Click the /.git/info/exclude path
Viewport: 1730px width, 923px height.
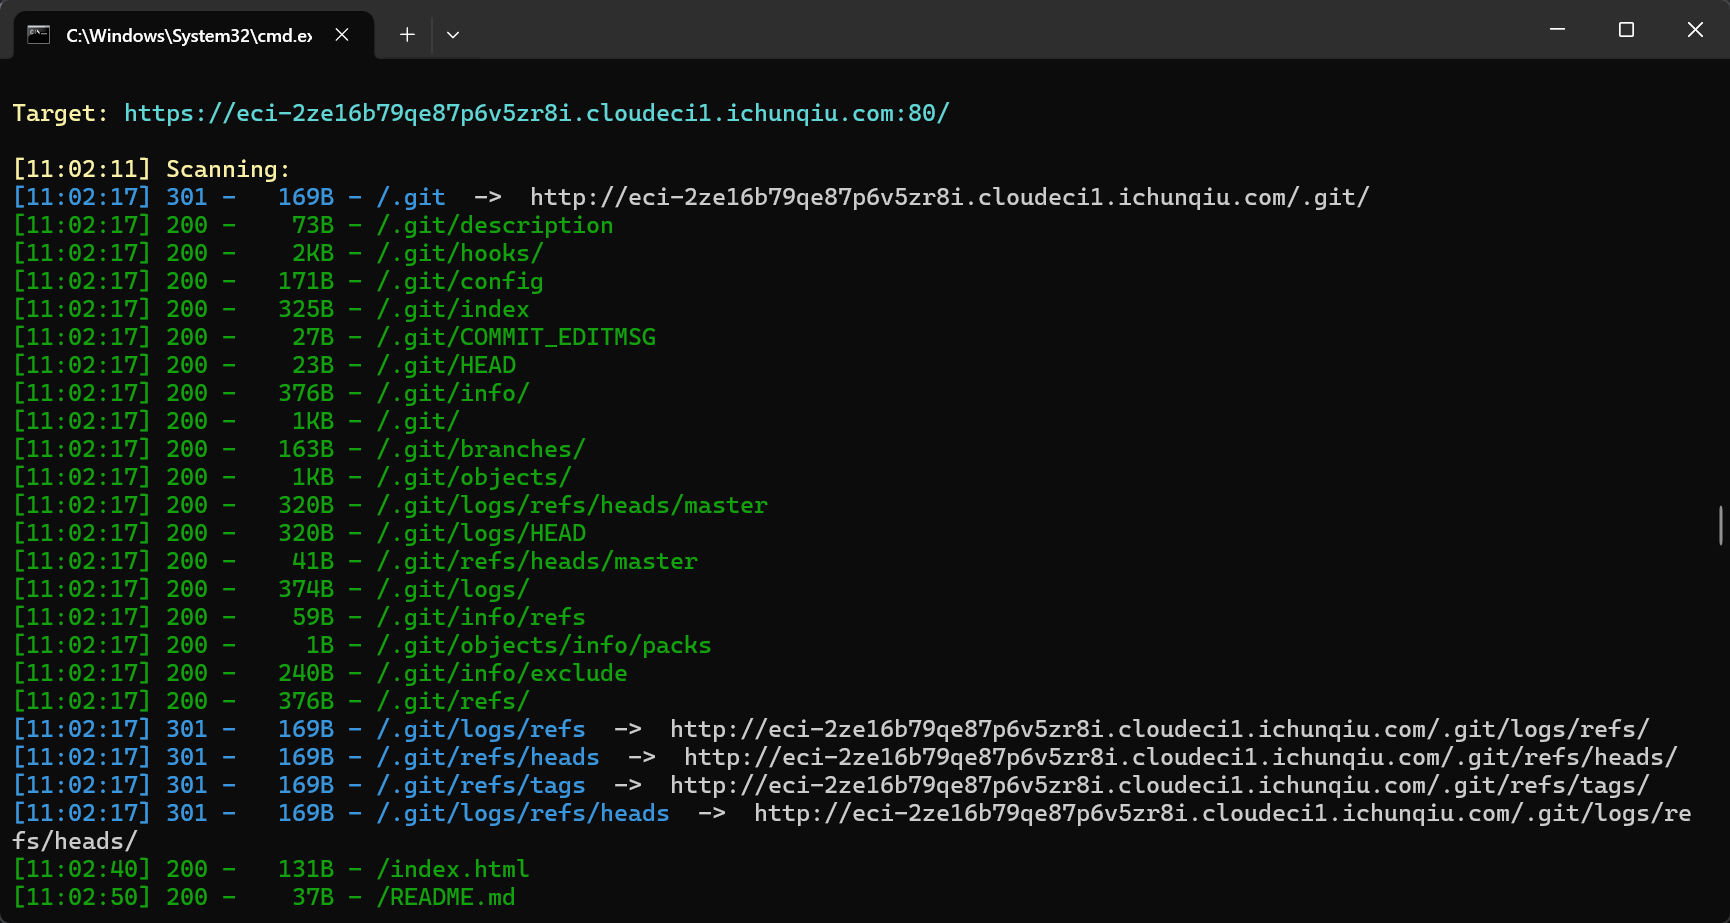[502, 673]
